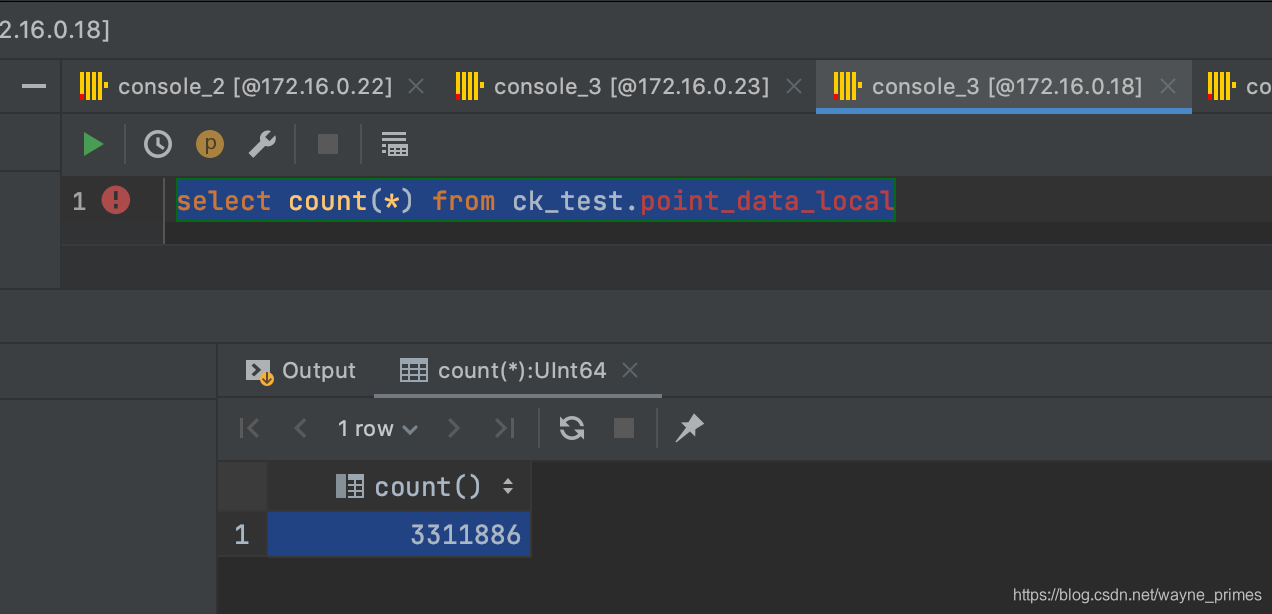
Task: Click the red error indicator on line 1
Action: [x=116, y=201]
